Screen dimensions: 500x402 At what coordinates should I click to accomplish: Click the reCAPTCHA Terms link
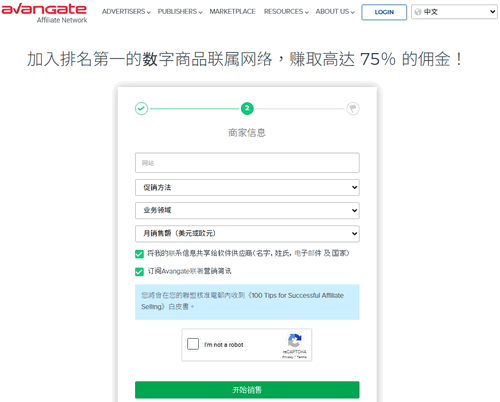pos(302,357)
